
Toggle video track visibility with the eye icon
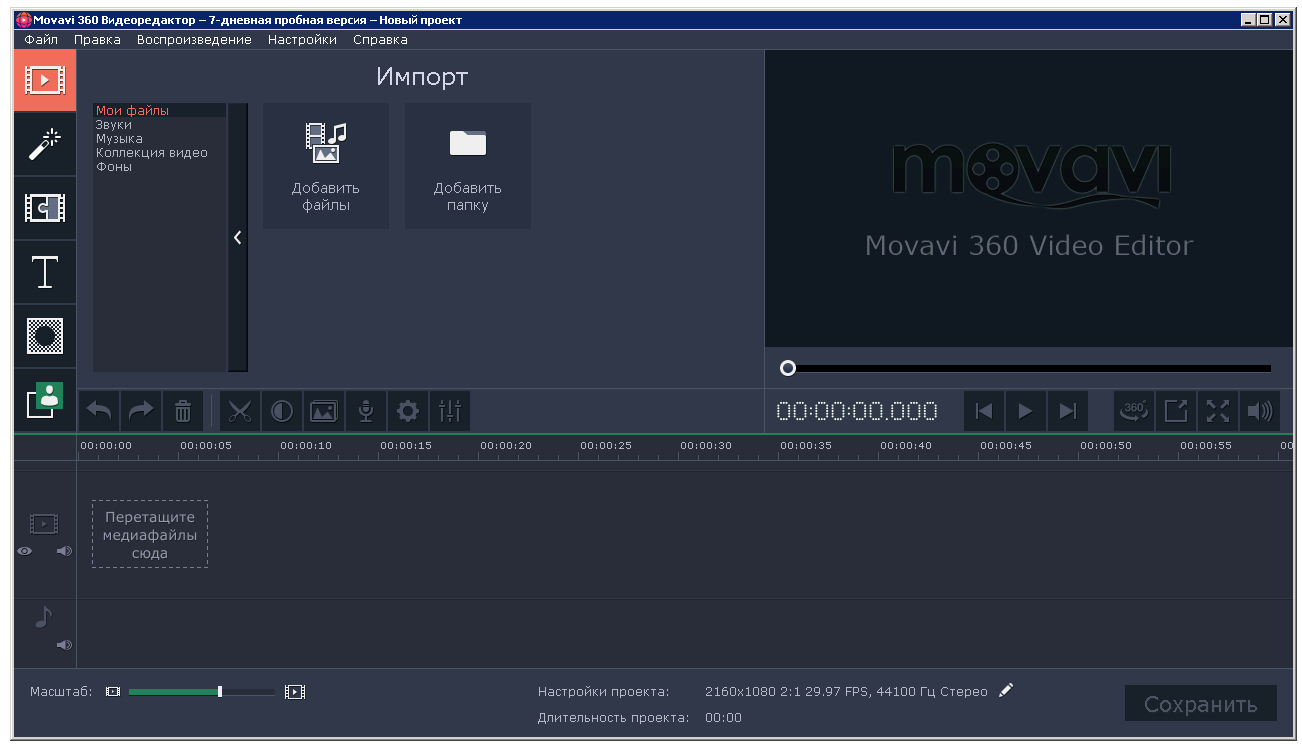(24, 550)
